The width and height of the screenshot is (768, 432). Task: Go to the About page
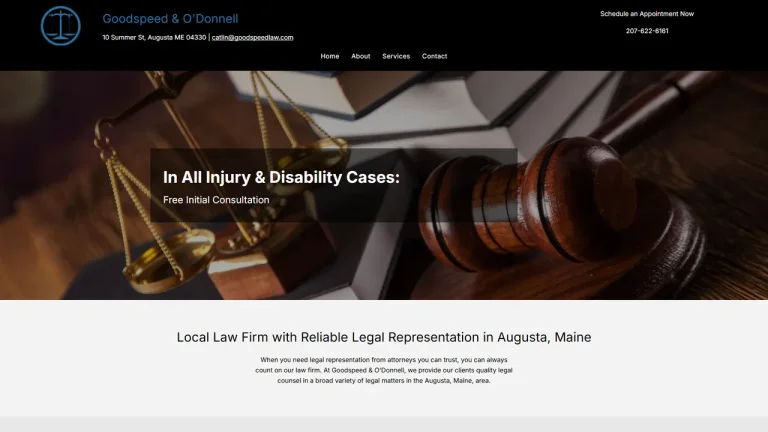[360, 56]
